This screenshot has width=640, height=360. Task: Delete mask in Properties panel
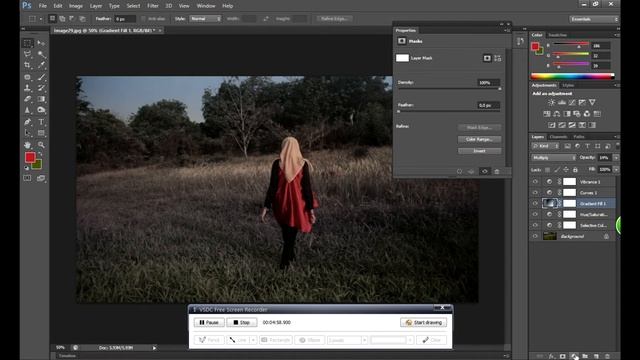pyautogui.click(x=497, y=171)
